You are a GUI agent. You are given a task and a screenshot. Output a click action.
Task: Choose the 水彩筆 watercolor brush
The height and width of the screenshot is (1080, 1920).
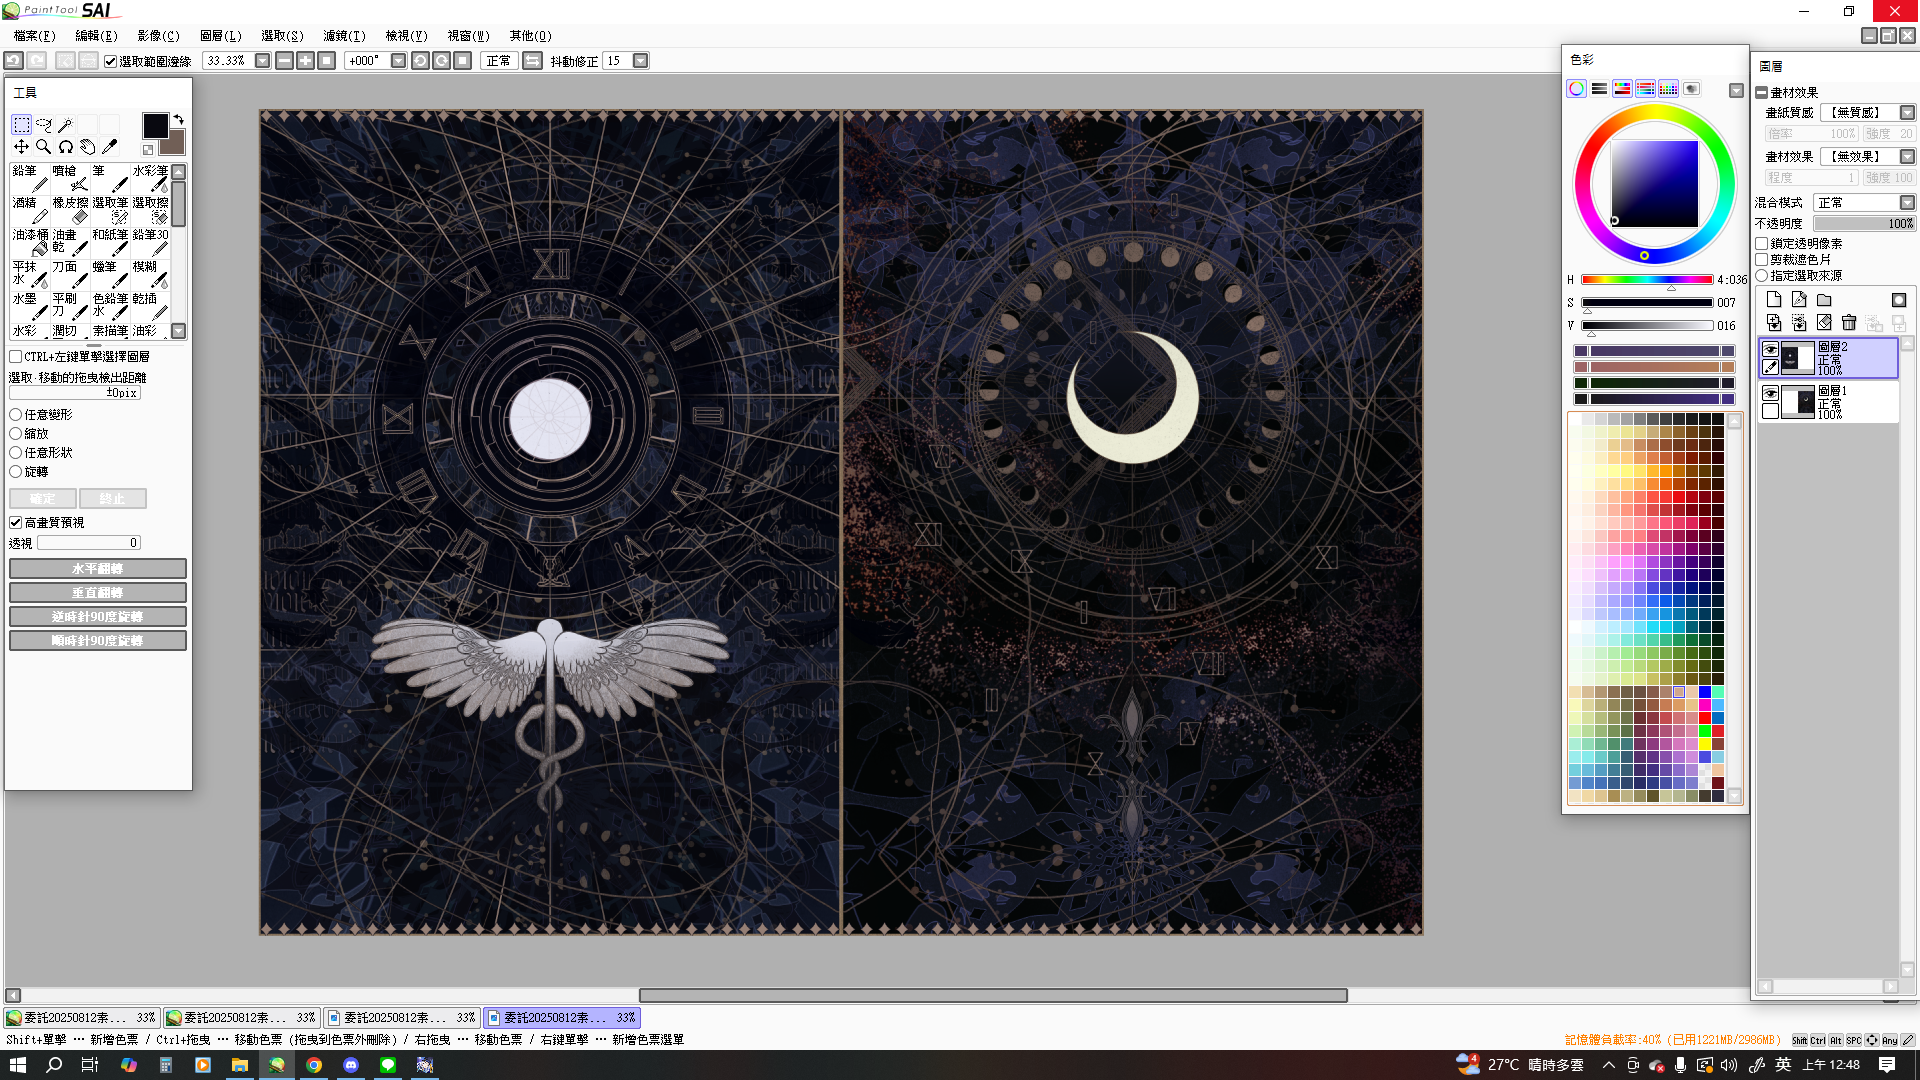tap(150, 178)
